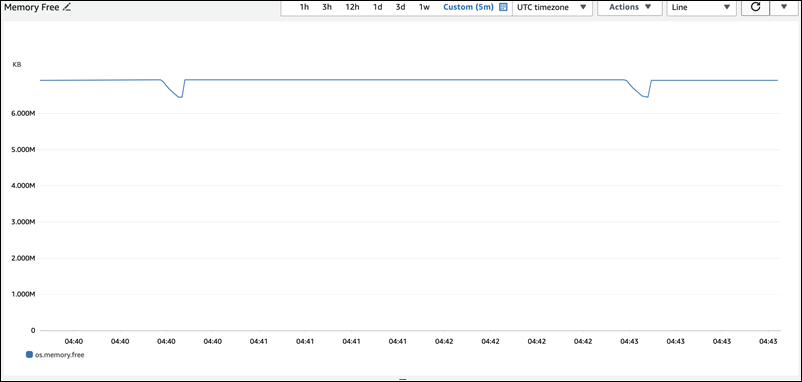
Task: Select the 1h time range
Action: point(304,7)
